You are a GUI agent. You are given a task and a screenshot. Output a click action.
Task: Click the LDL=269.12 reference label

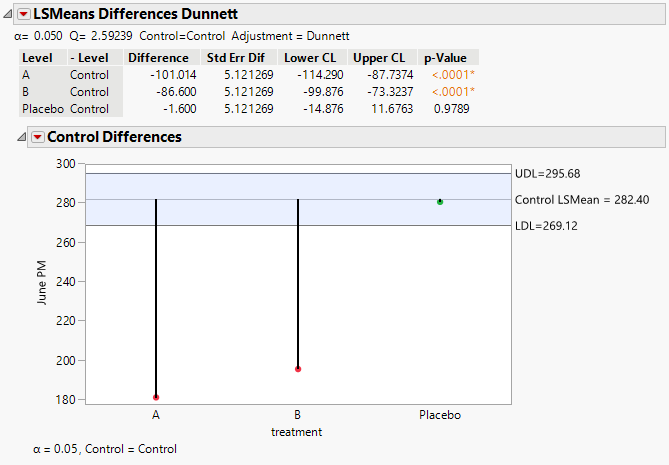point(547,226)
